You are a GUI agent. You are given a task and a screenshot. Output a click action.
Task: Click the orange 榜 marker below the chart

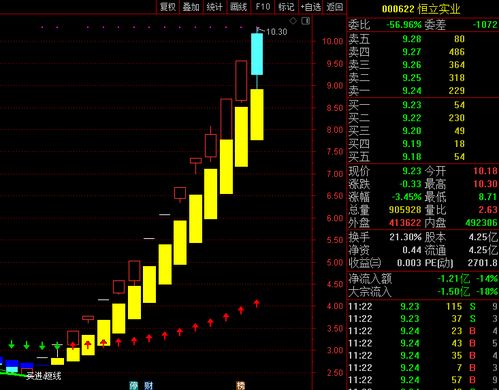pos(241,386)
